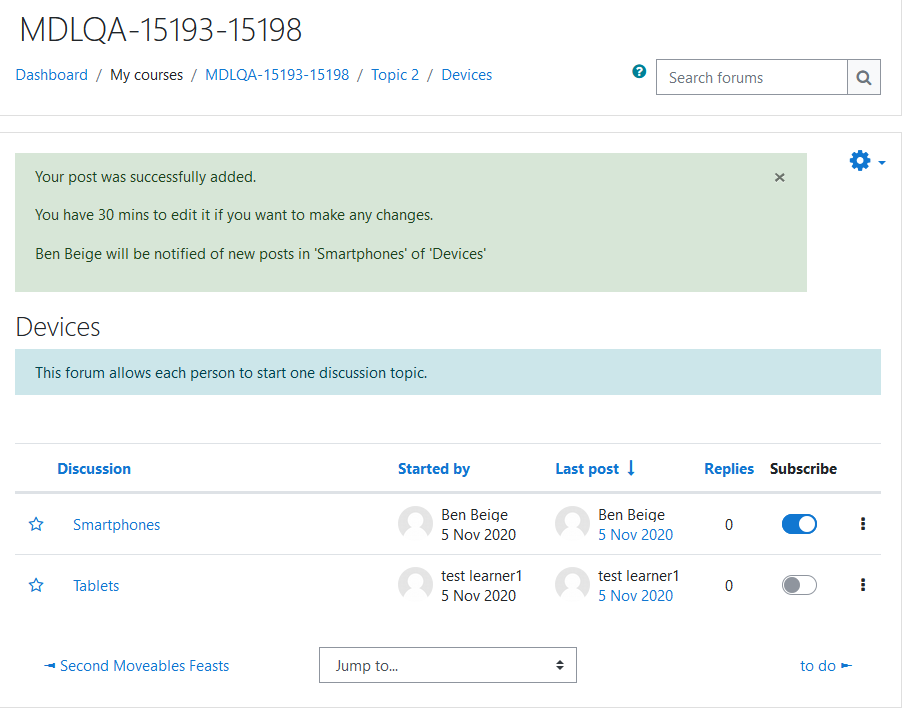
Task: Click the Subscribe column header
Action: coord(803,469)
